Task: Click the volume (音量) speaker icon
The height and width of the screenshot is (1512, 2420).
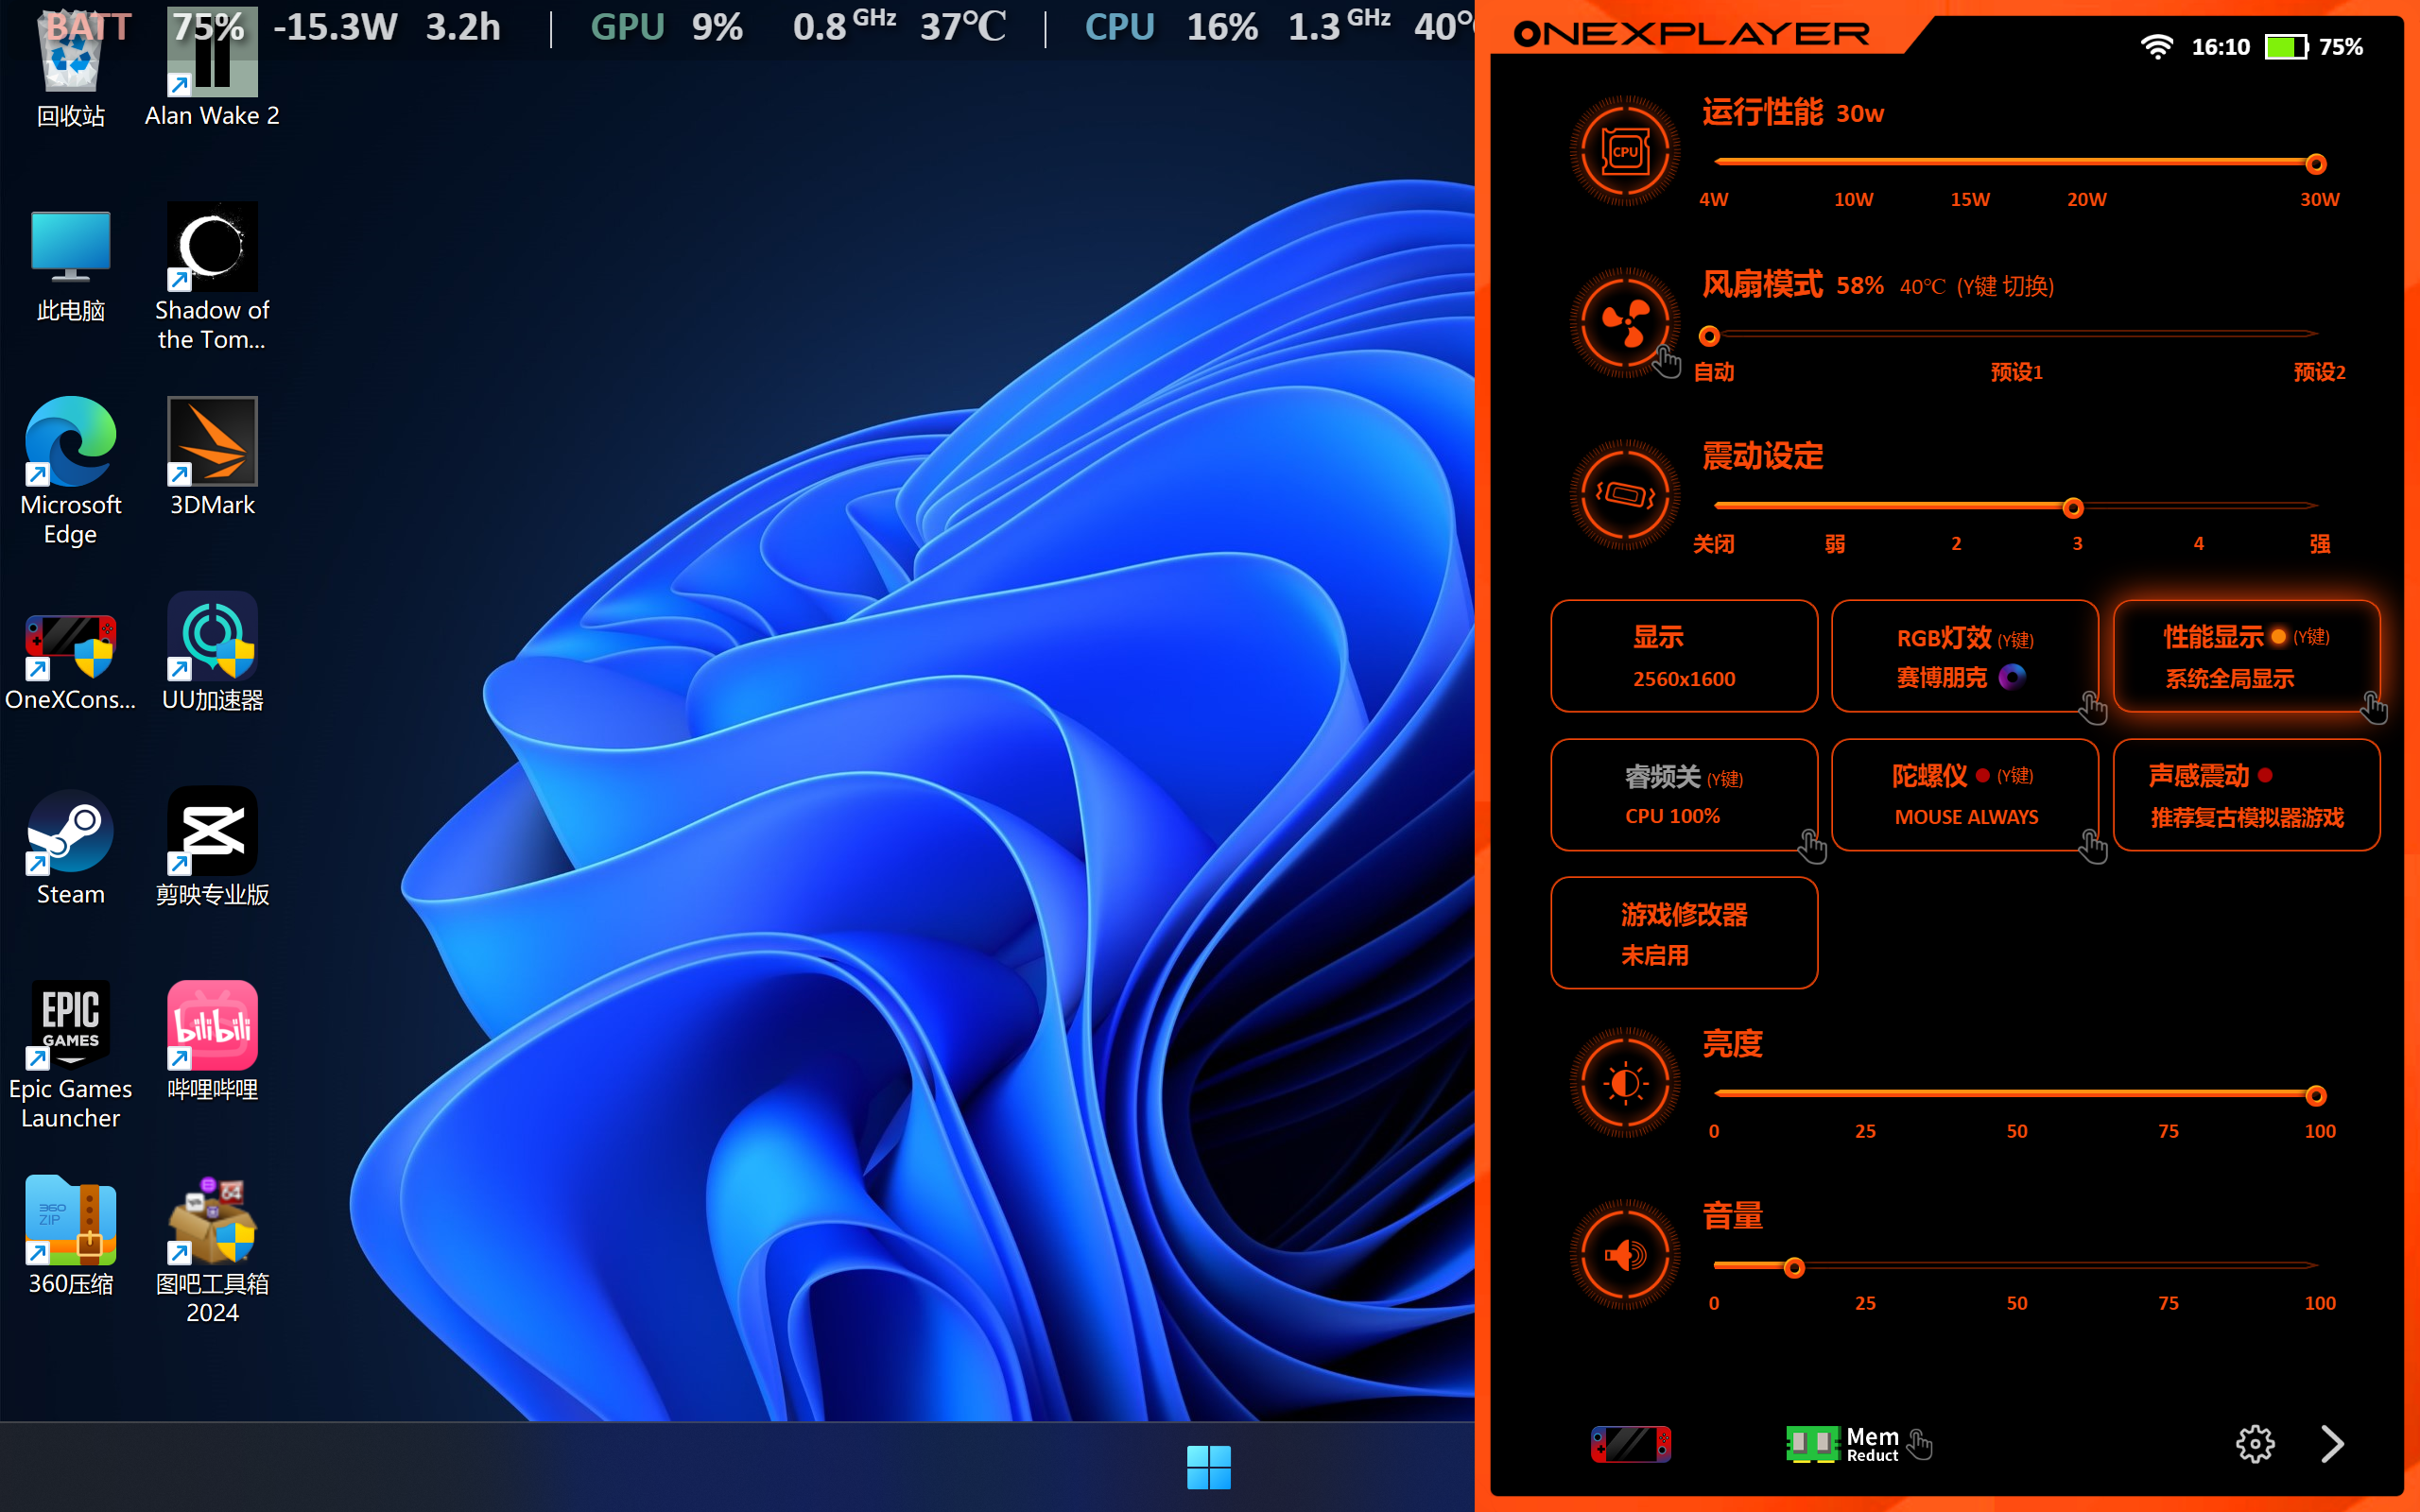Action: [1625, 1255]
